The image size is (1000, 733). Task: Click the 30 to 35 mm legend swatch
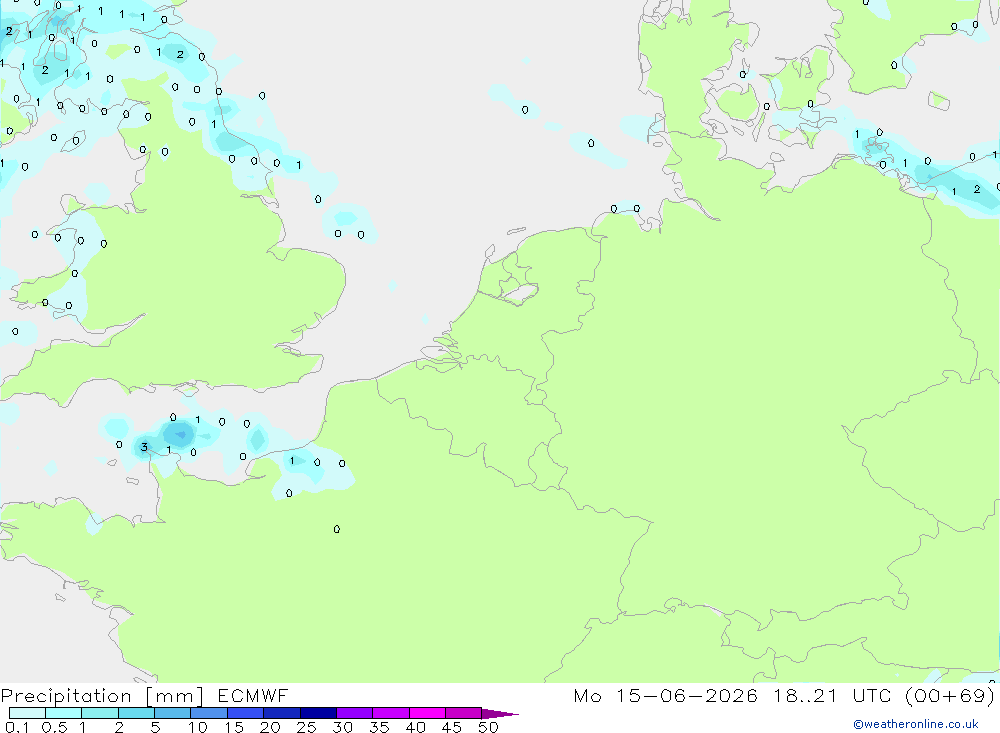pyautogui.click(x=354, y=713)
